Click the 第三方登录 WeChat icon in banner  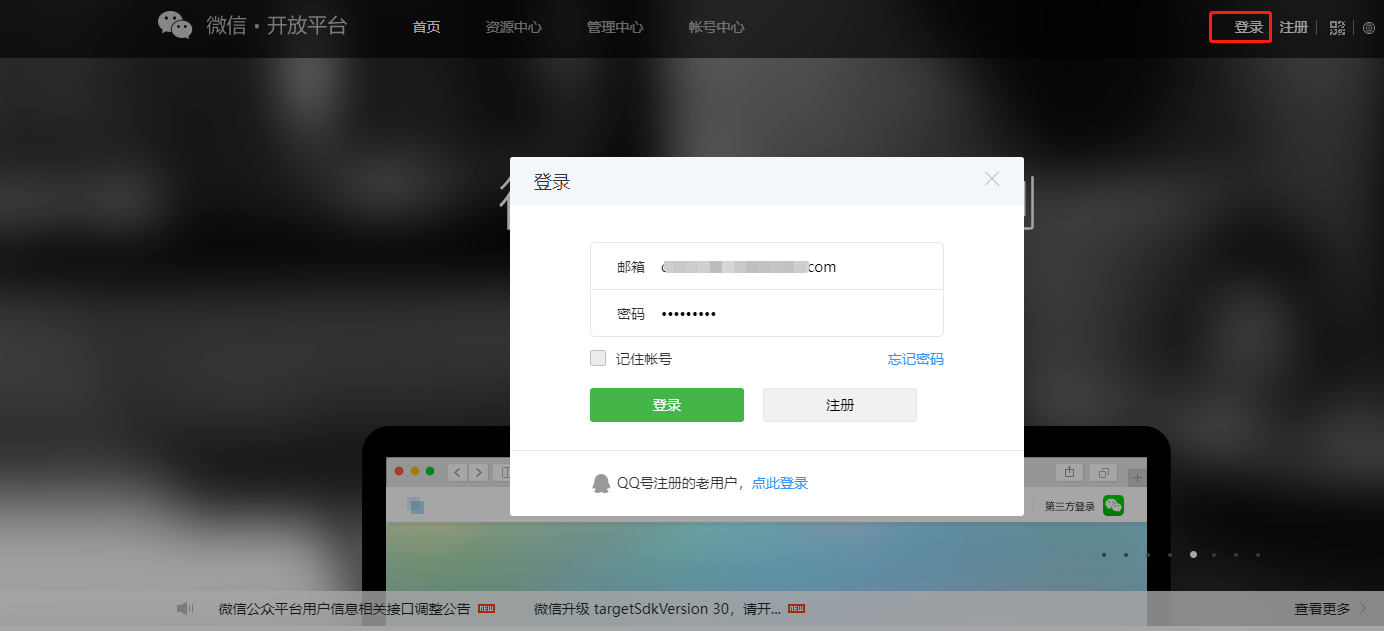(1113, 506)
